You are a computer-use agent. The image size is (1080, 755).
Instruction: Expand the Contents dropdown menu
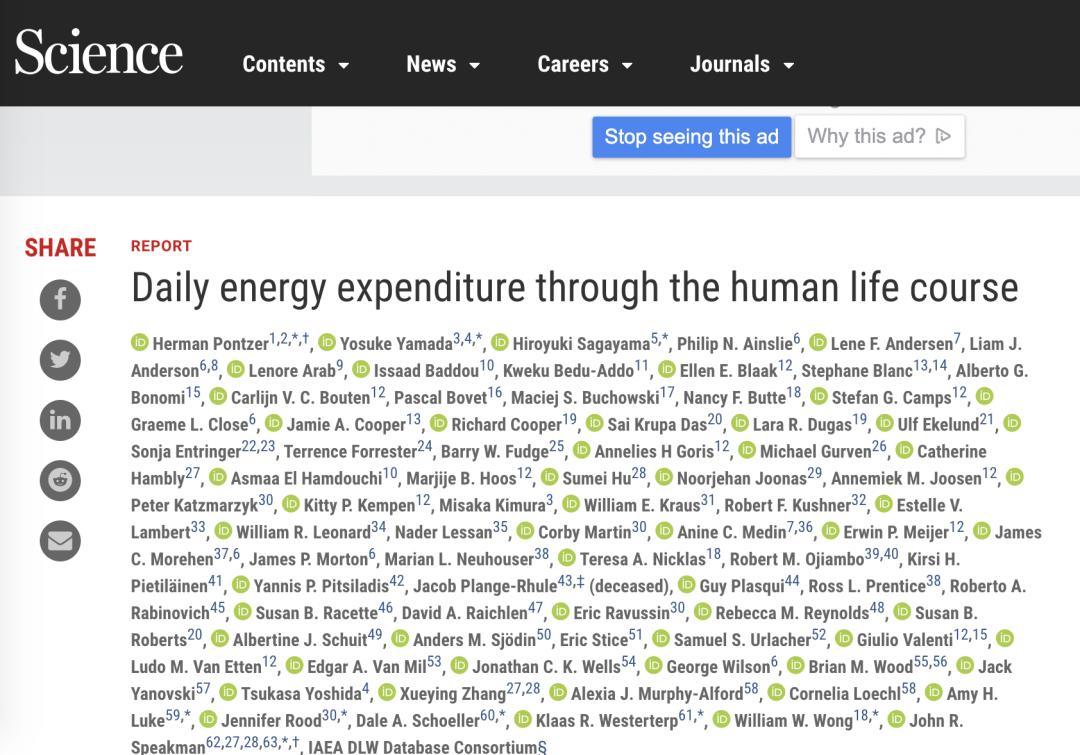click(296, 65)
